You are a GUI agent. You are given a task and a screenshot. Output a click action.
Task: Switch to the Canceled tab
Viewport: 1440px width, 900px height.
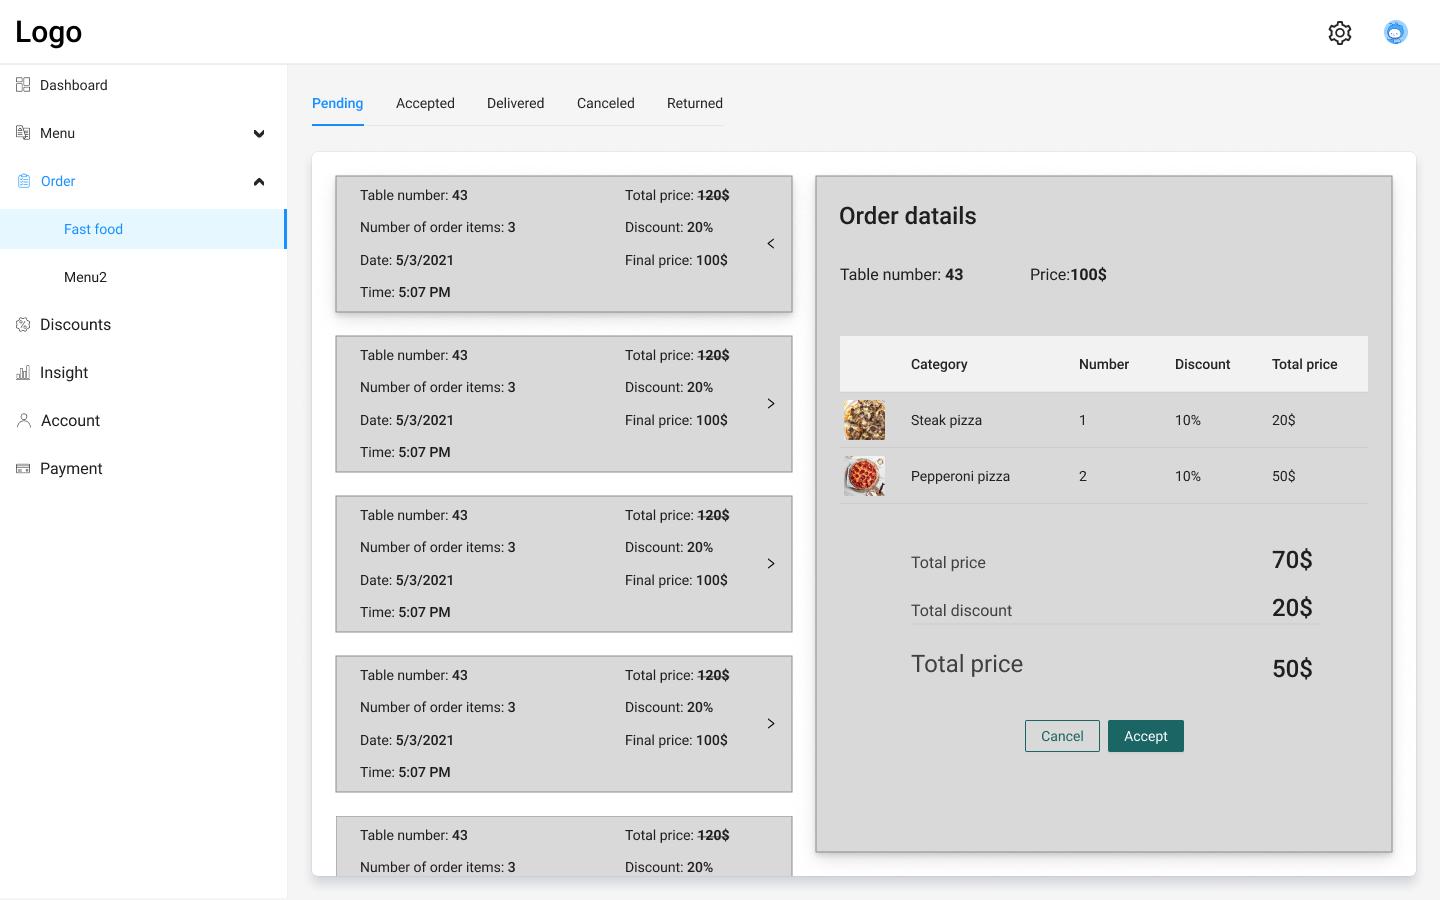coord(606,103)
